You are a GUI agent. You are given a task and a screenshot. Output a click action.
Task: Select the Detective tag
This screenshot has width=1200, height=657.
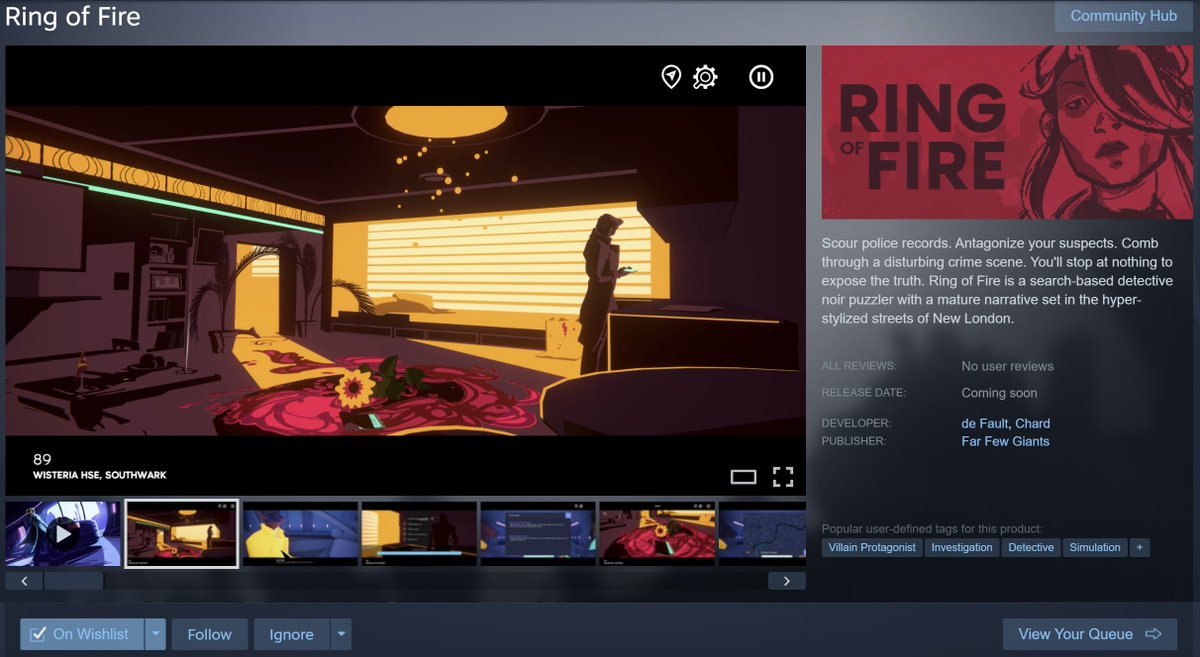click(x=1031, y=548)
